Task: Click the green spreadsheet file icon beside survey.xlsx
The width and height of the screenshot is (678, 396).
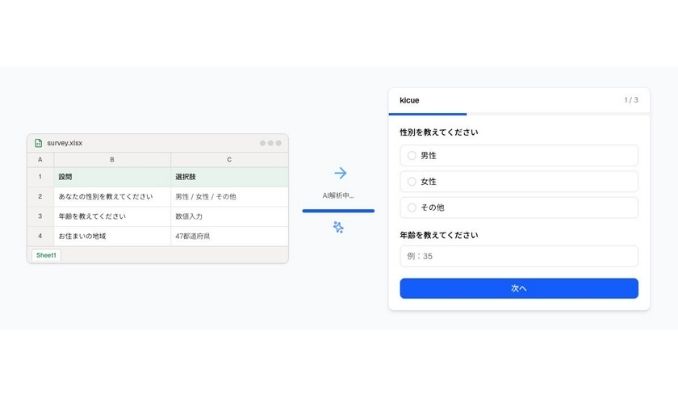Action: 38,143
